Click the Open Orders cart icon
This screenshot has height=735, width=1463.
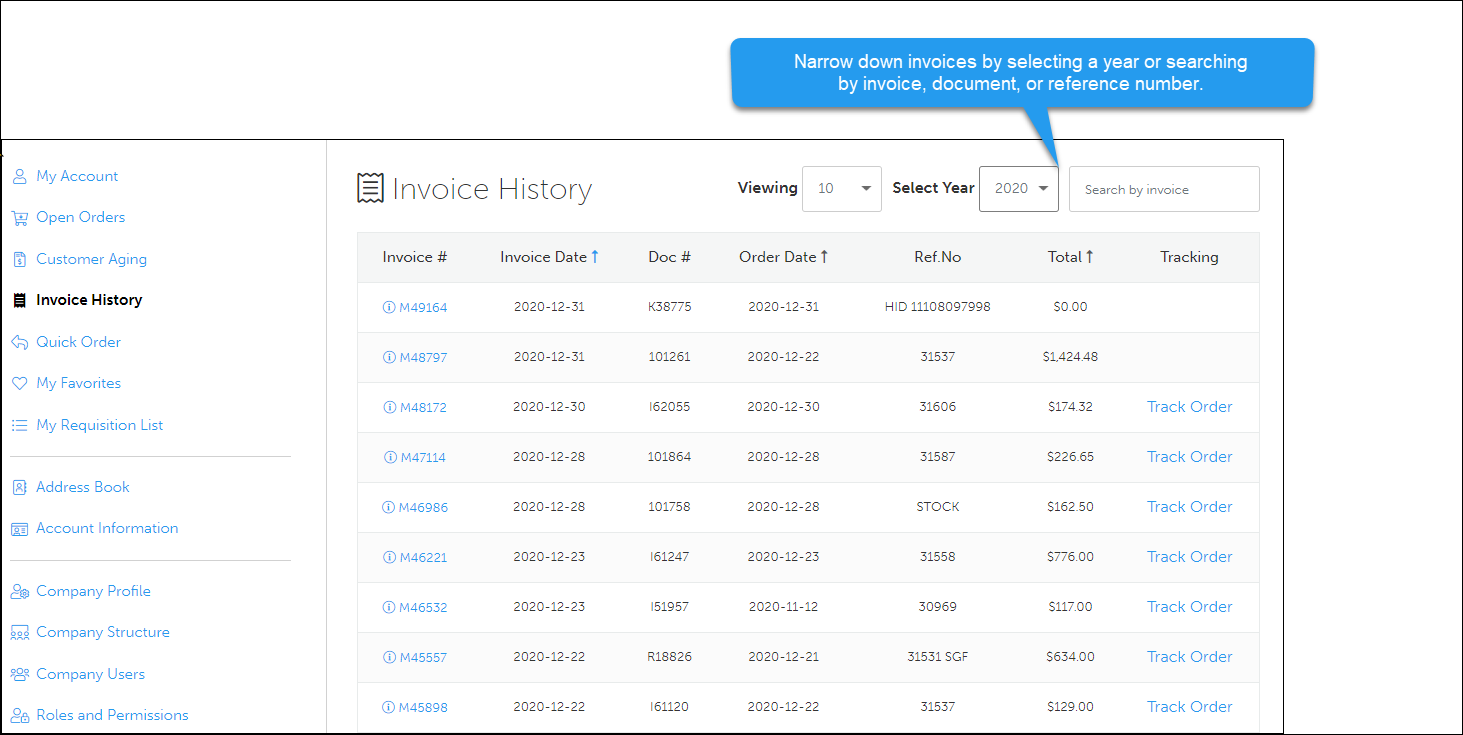pos(19,218)
